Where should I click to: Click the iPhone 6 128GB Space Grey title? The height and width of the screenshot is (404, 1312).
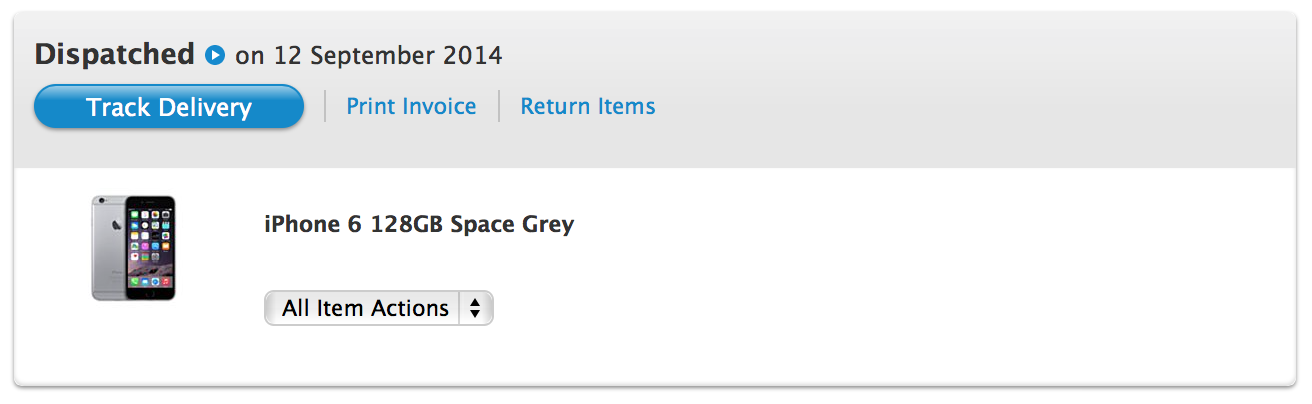419,224
